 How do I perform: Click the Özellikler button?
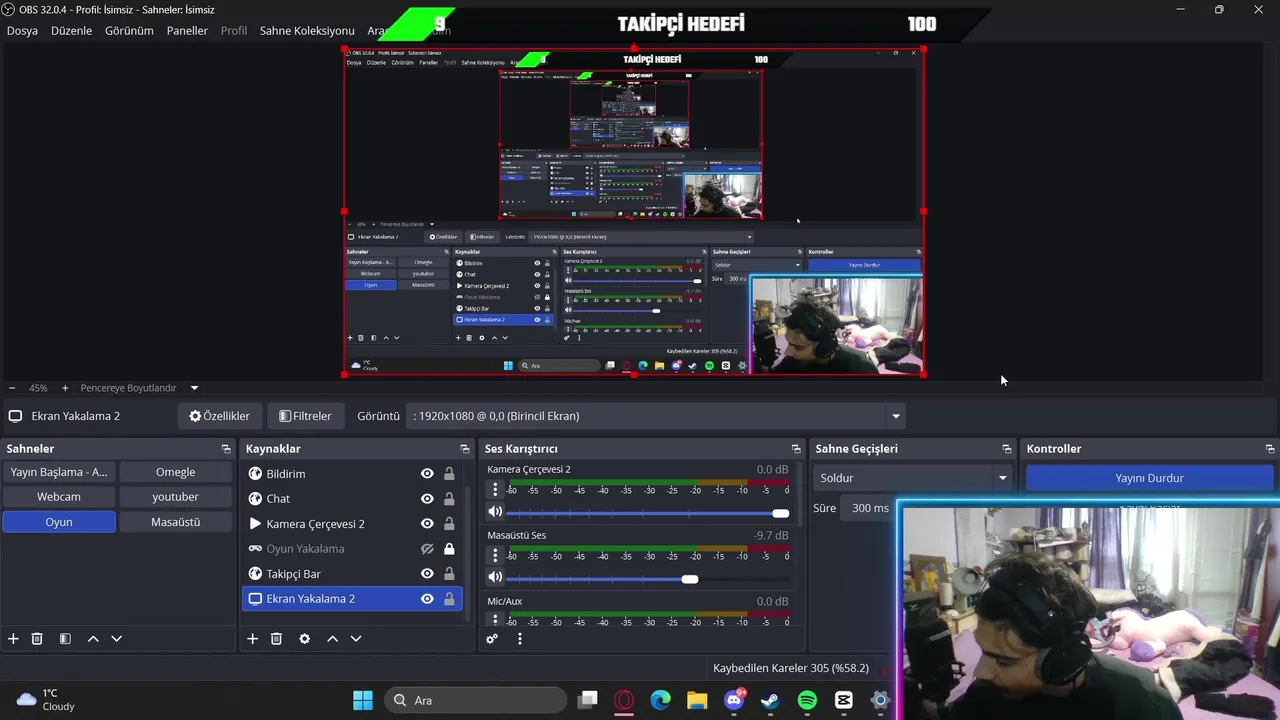point(219,416)
